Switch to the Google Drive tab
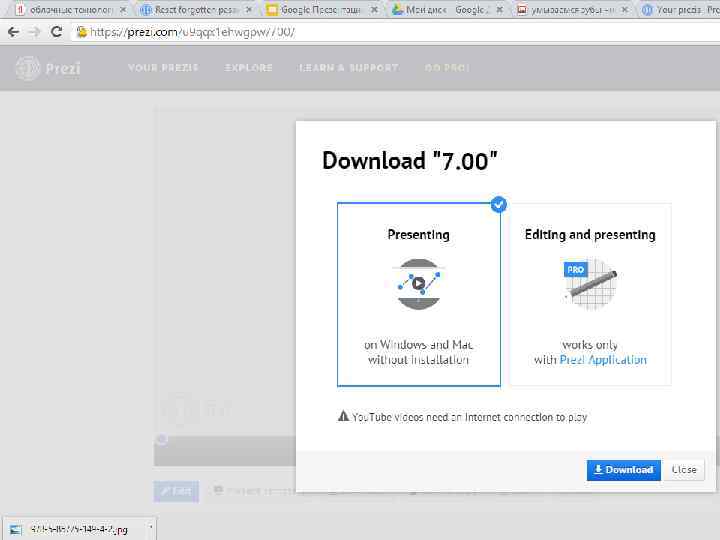This screenshot has width=720, height=540. pyautogui.click(x=445, y=9)
